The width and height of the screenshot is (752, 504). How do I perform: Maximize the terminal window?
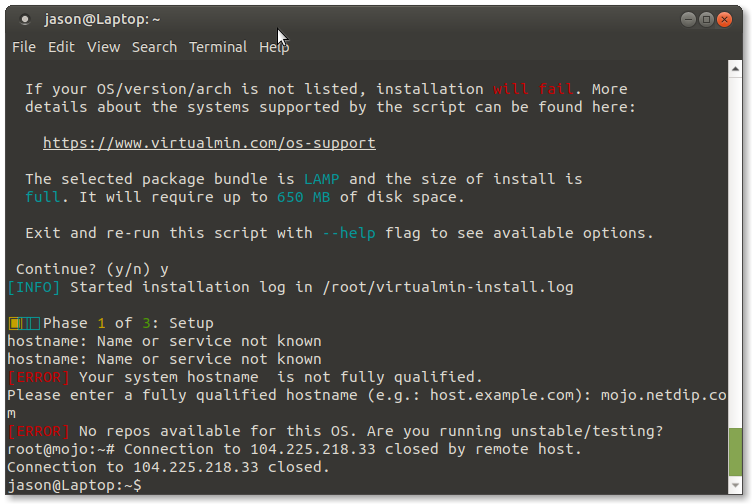tap(706, 20)
